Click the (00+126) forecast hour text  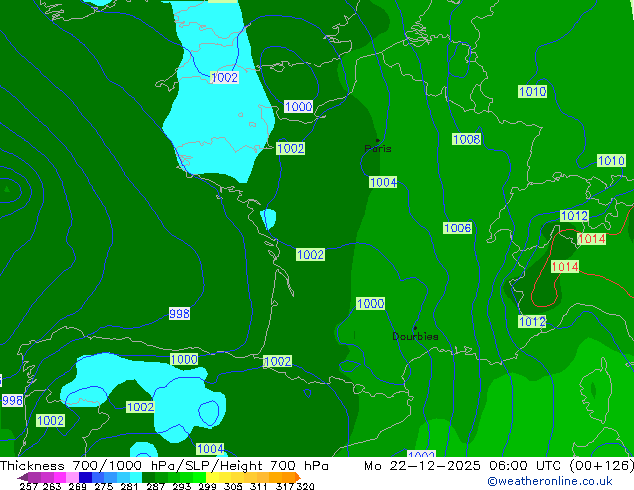click(x=601, y=466)
